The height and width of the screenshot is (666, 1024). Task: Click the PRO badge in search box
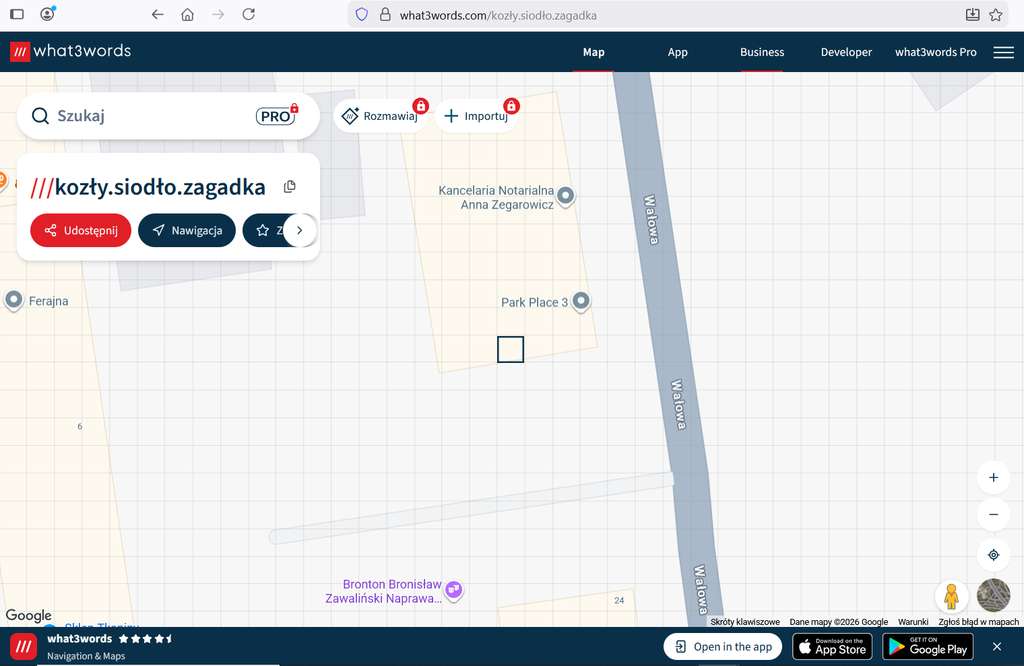tap(277, 115)
